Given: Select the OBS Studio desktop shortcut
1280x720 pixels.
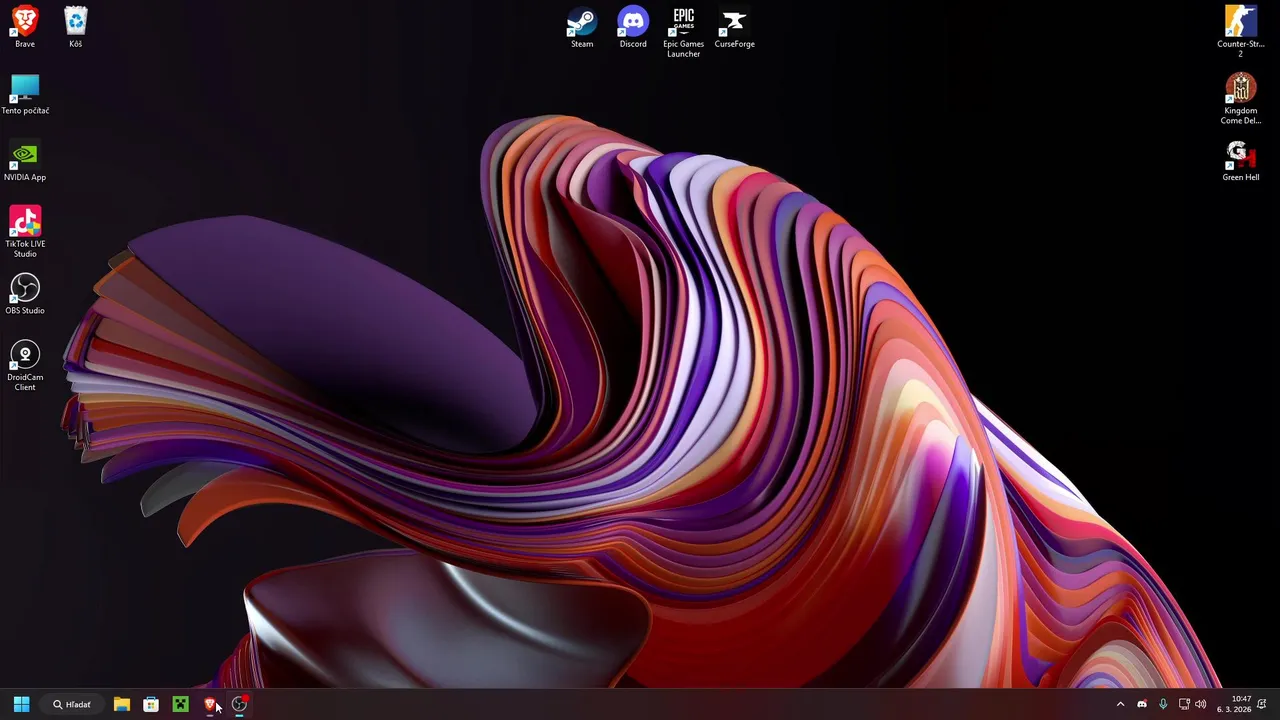Looking at the screenshot, I should pos(25,294).
